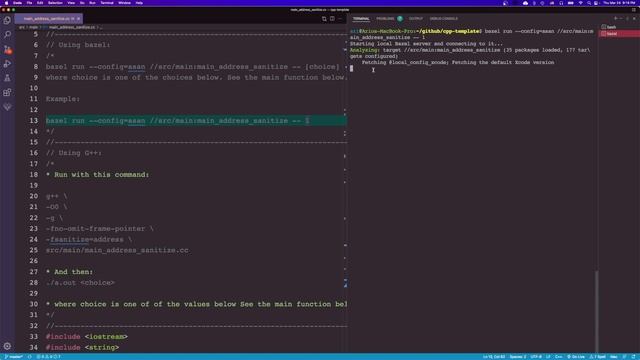640x360 pixels.
Task: Open the Run and Debug view
Action: coord(7,63)
